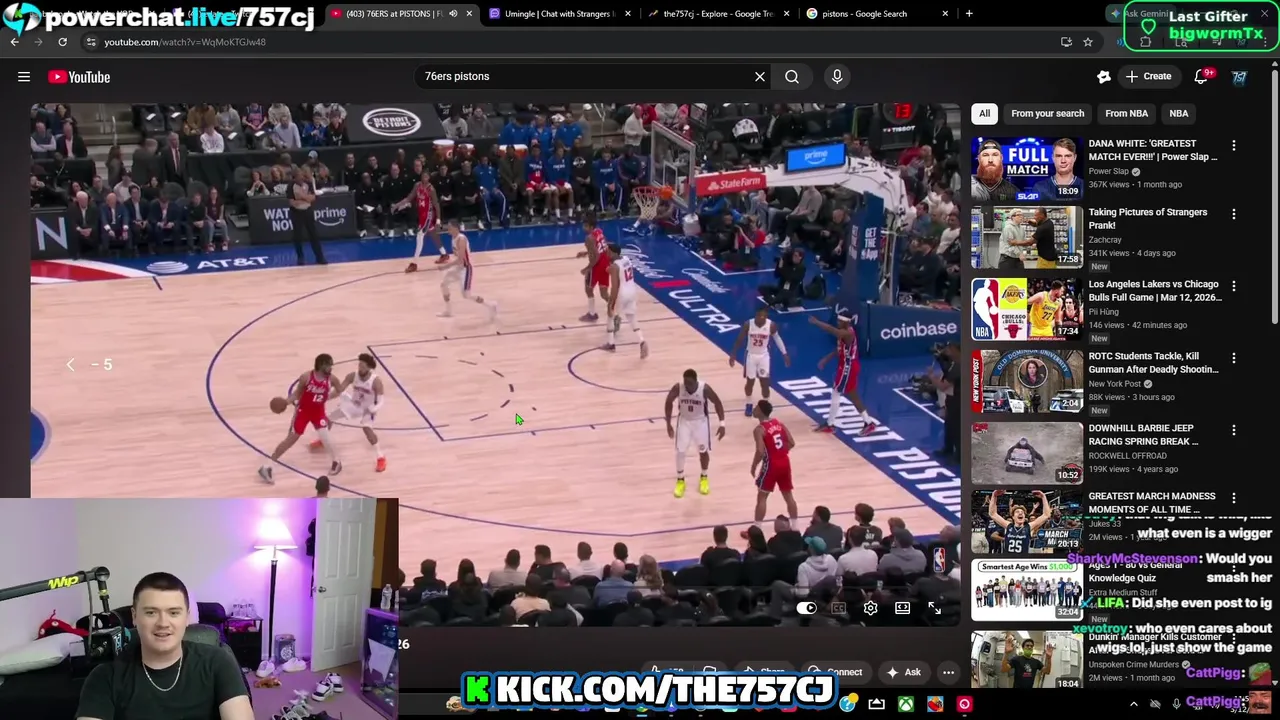This screenshot has width=1280, height=720.
Task: Select the From NBA chip
Action: click(1126, 113)
